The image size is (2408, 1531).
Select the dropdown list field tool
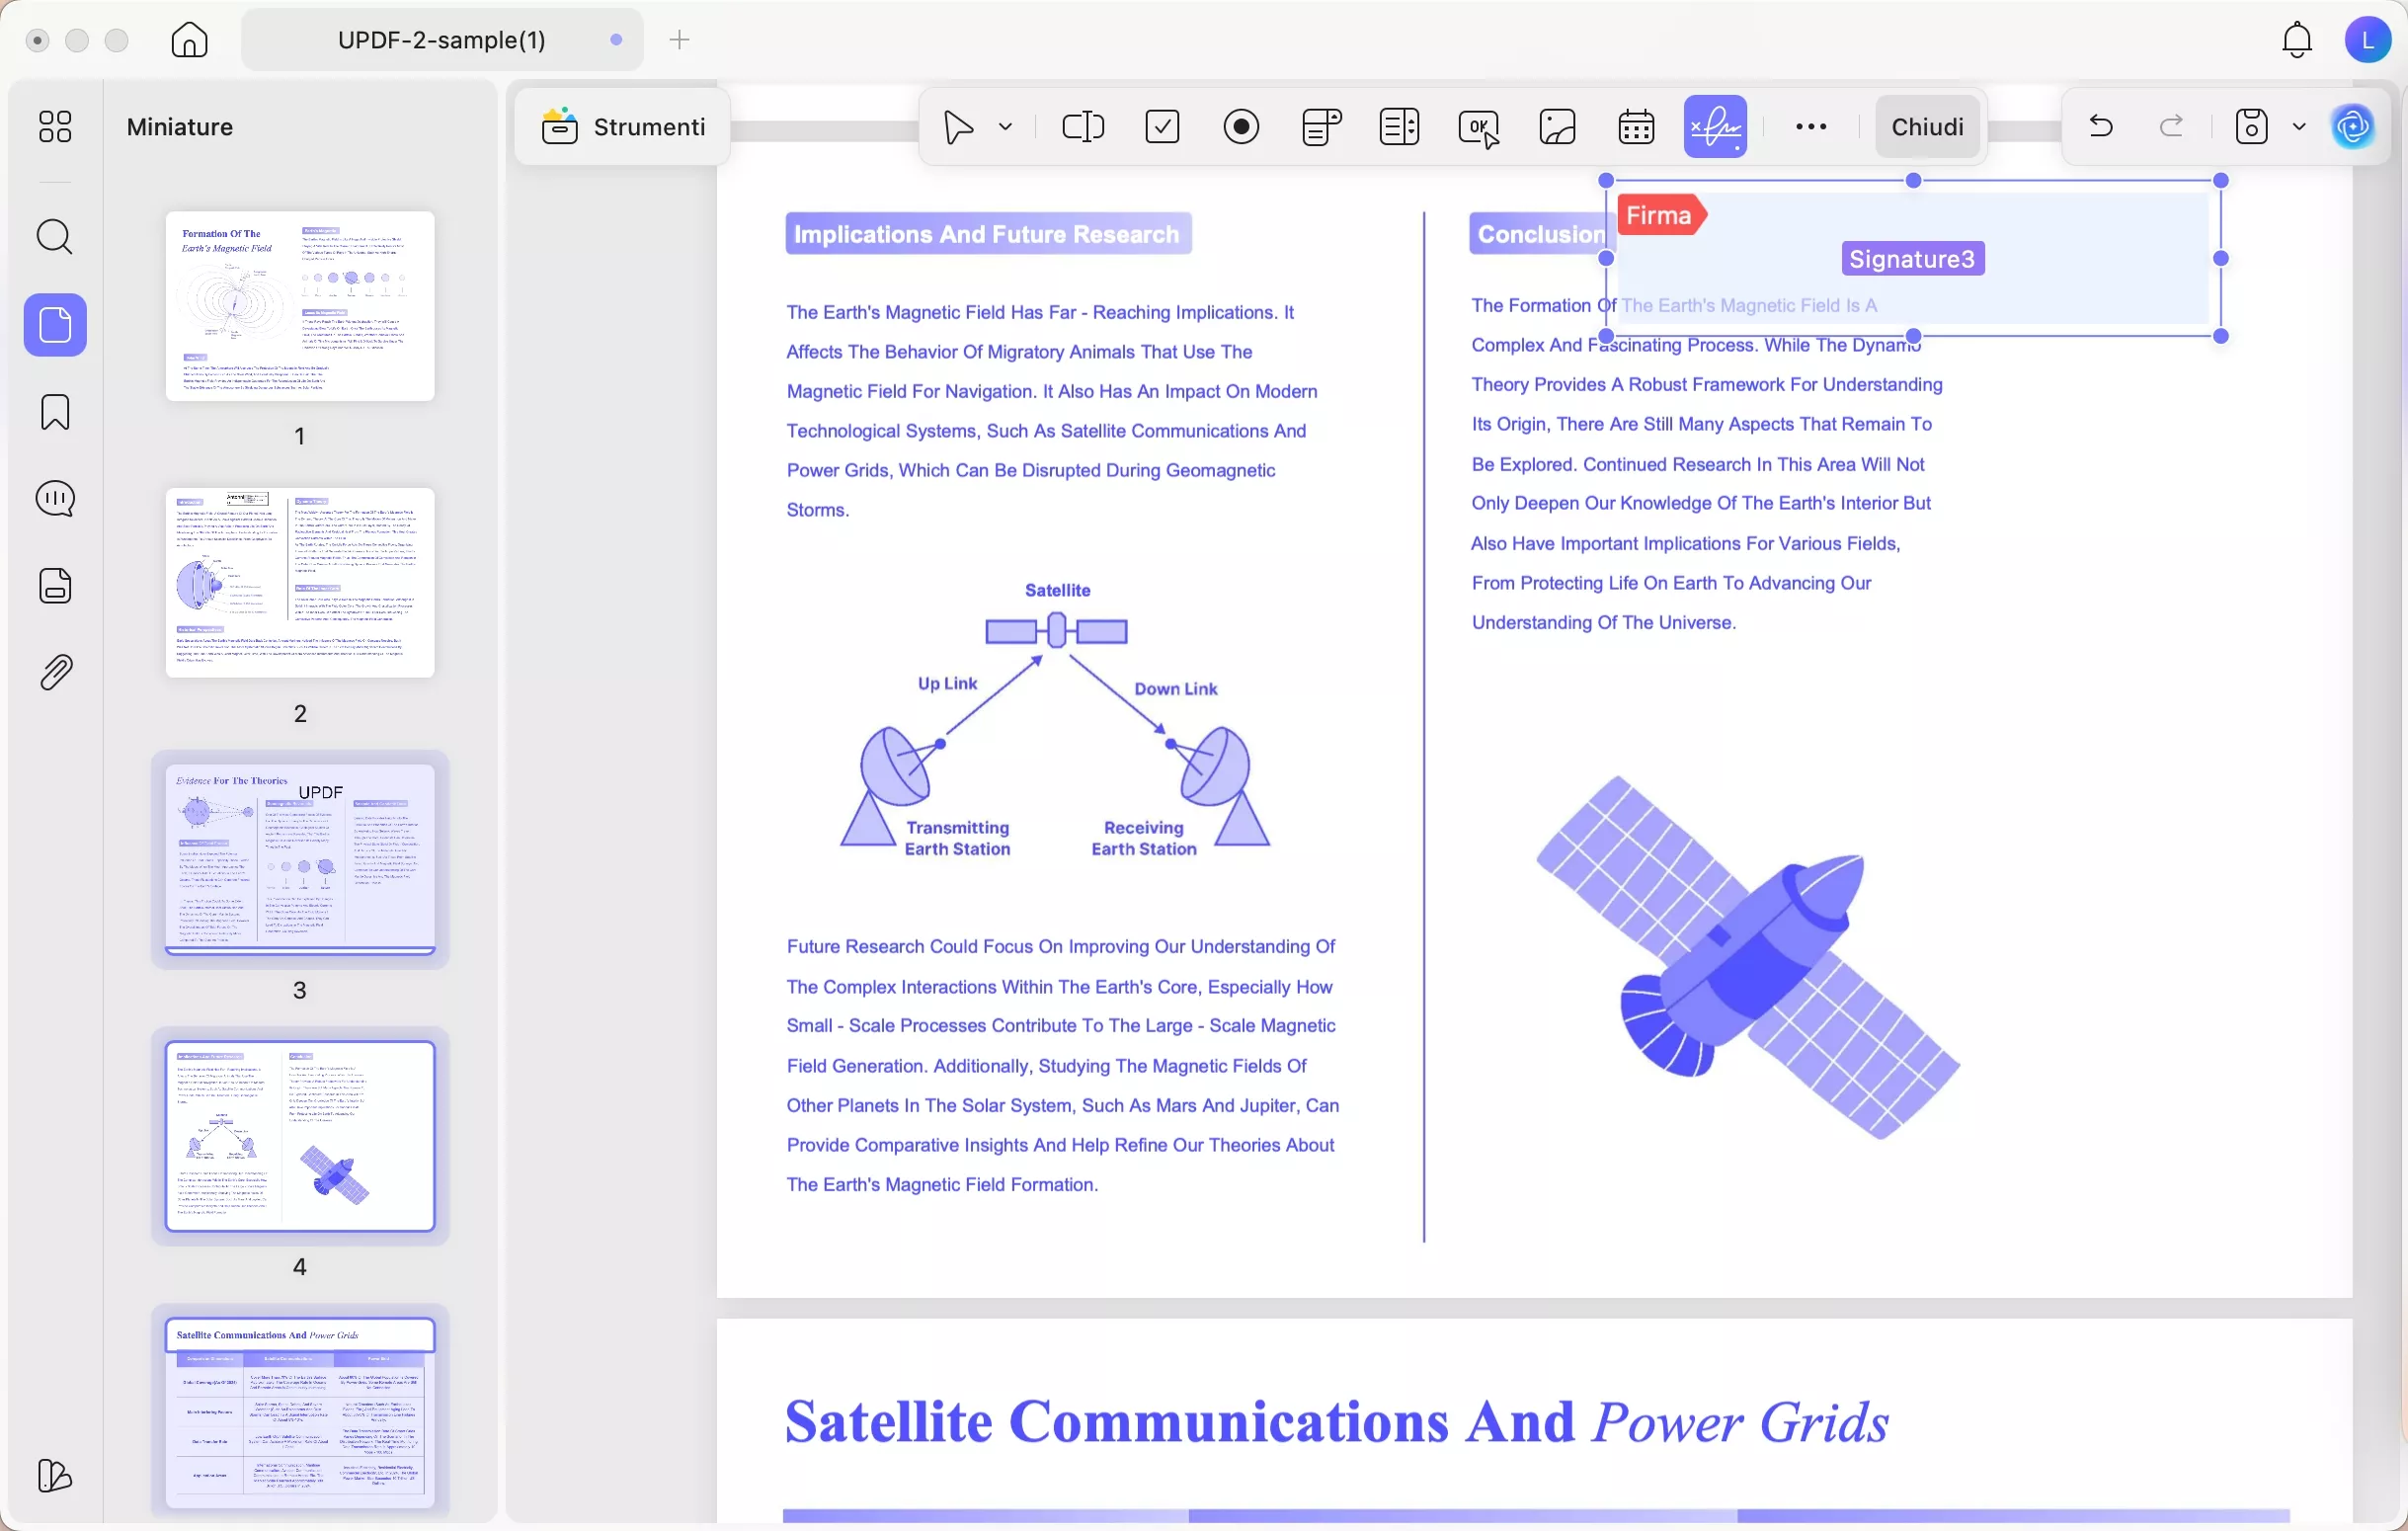click(1321, 127)
